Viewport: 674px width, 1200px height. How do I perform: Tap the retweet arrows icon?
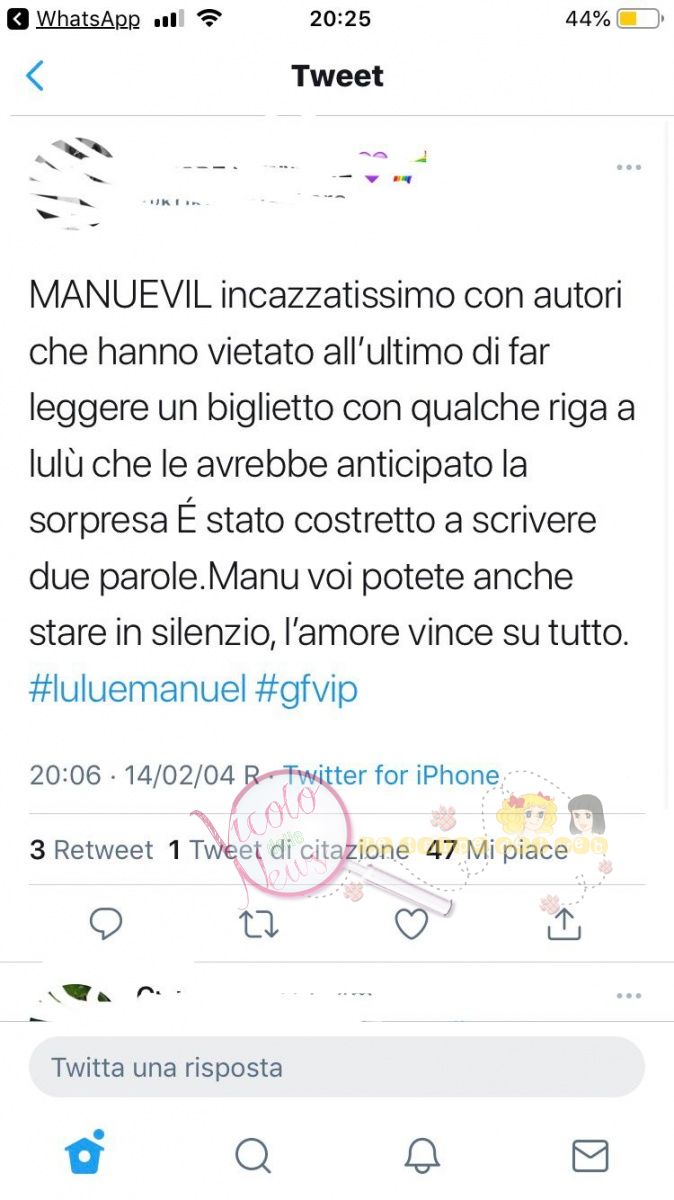pyautogui.click(x=259, y=925)
